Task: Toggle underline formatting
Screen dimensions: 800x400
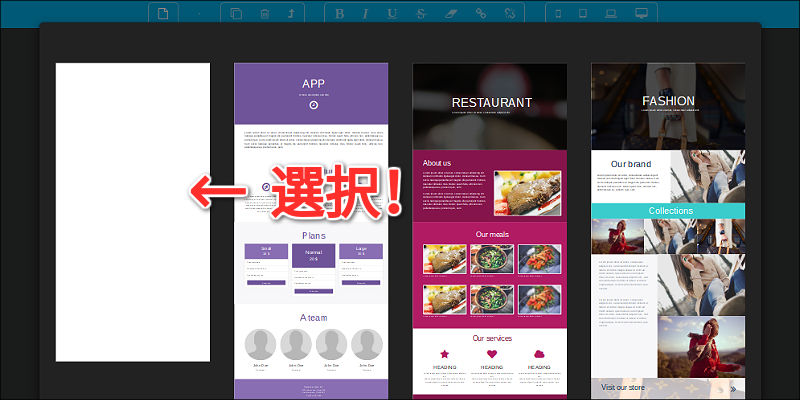Action: tap(392, 14)
